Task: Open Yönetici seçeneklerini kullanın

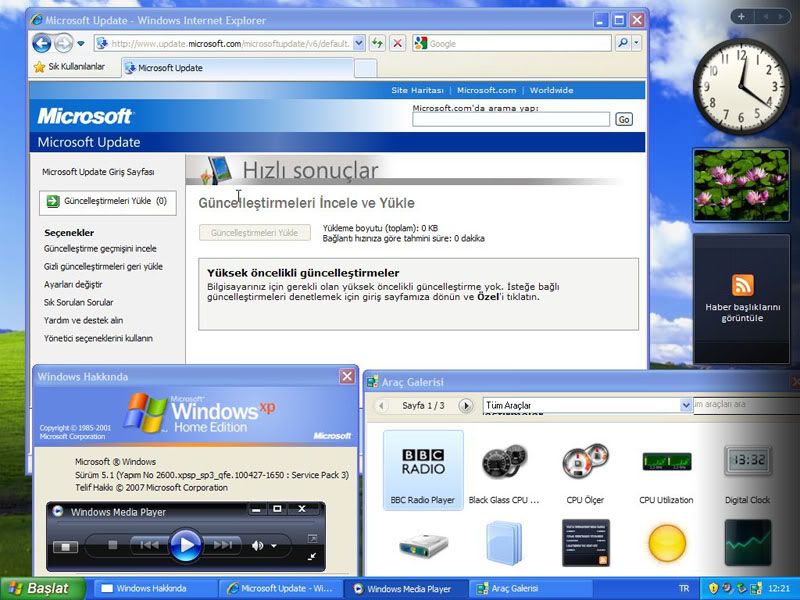Action: tap(98, 338)
